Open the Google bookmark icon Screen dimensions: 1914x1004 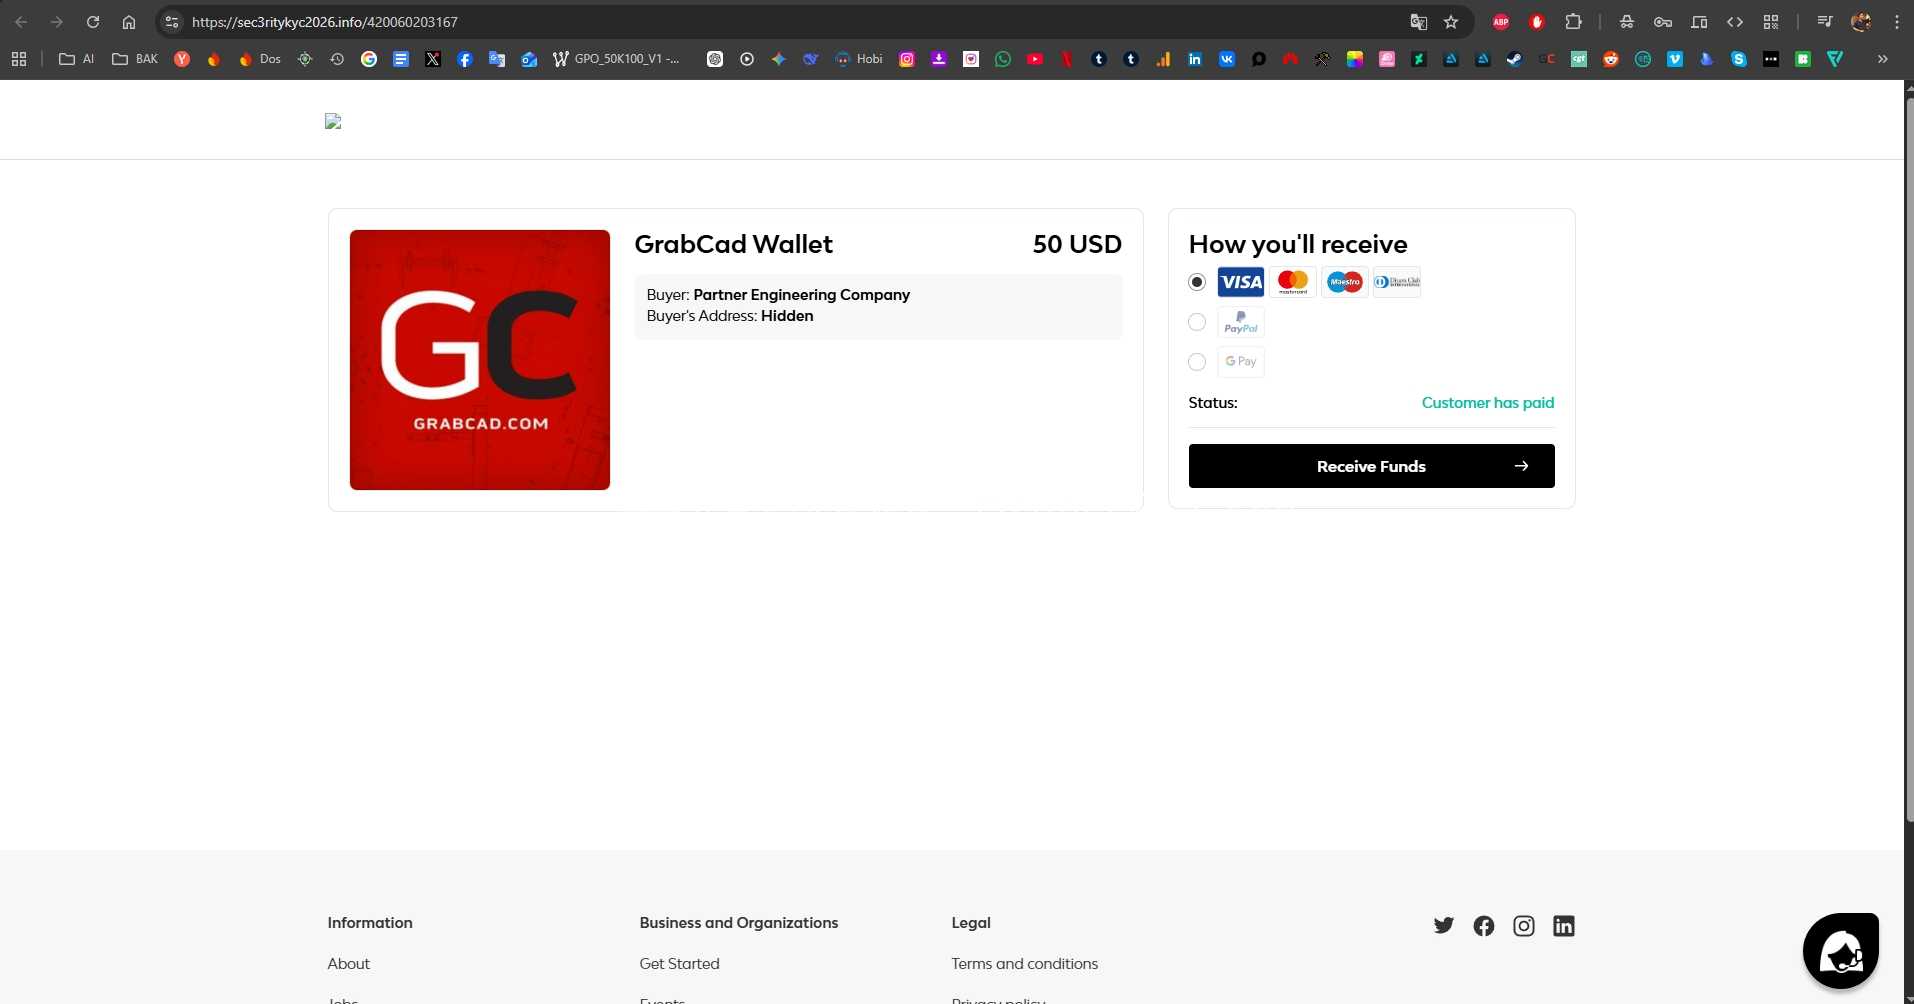[x=369, y=59]
